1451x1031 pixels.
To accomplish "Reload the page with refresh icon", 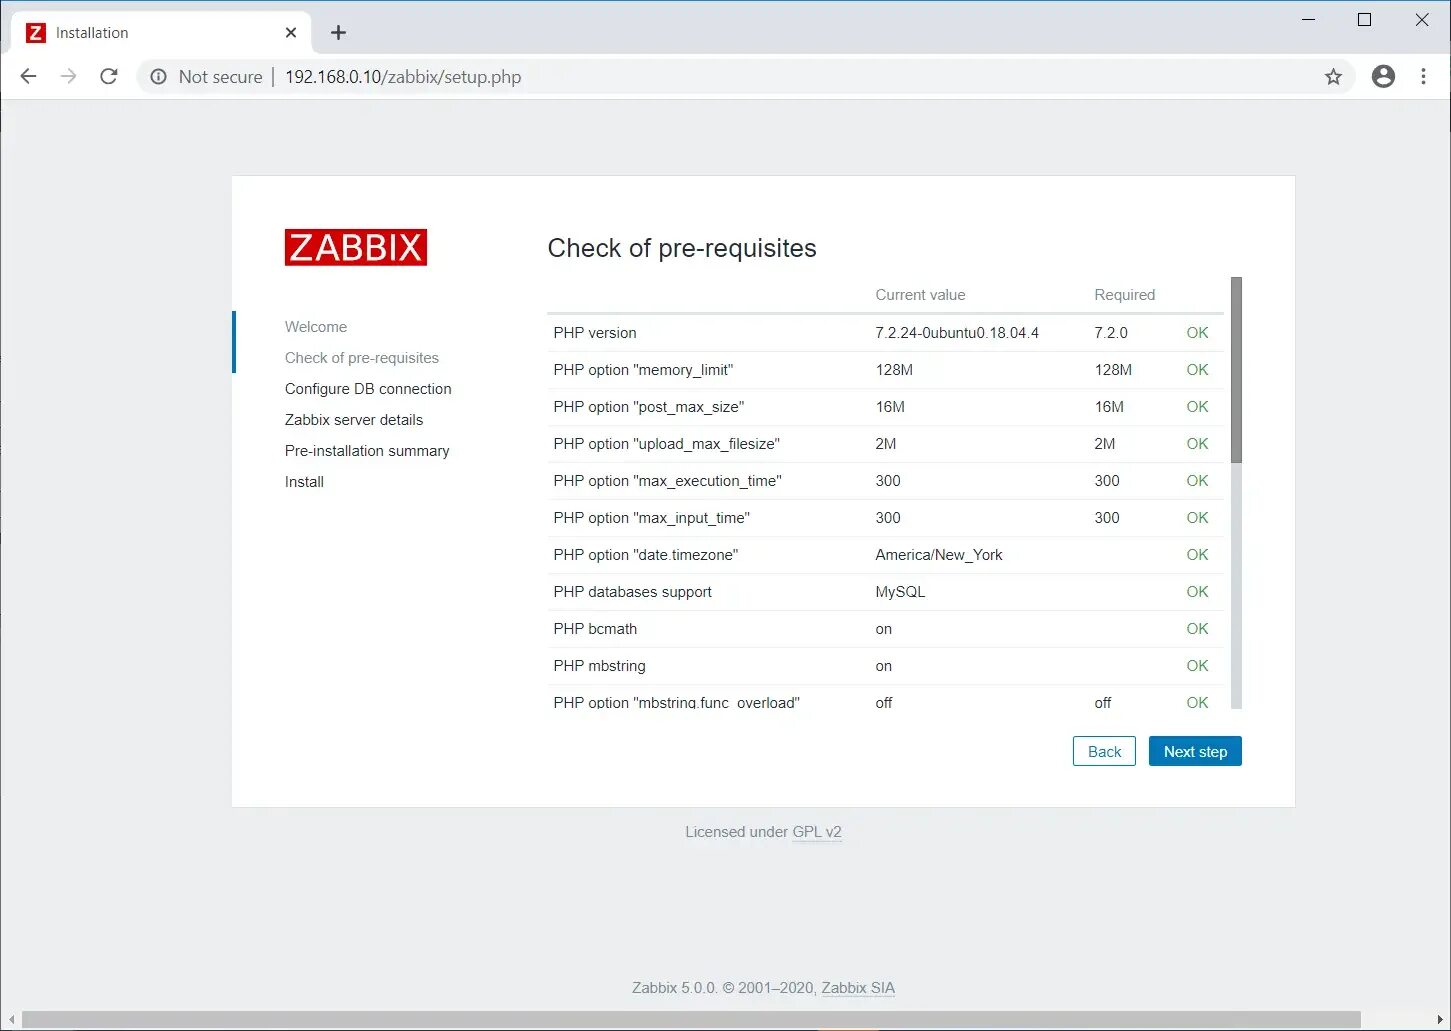I will point(109,76).
